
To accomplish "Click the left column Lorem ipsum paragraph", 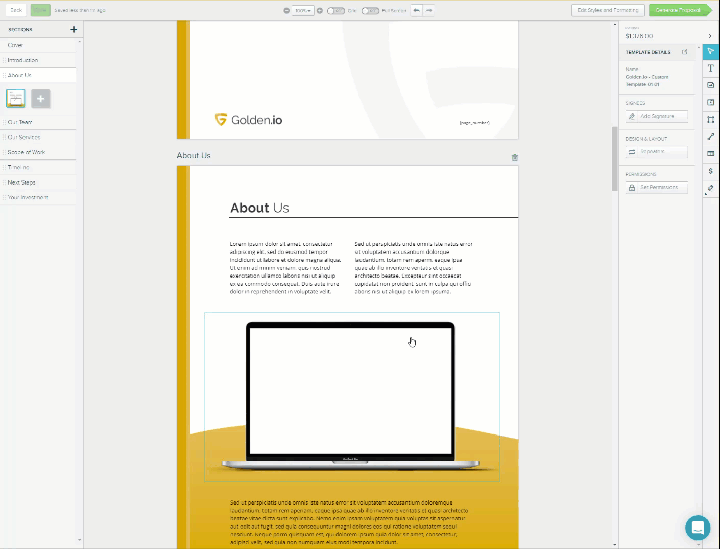I will coord(286,268).
